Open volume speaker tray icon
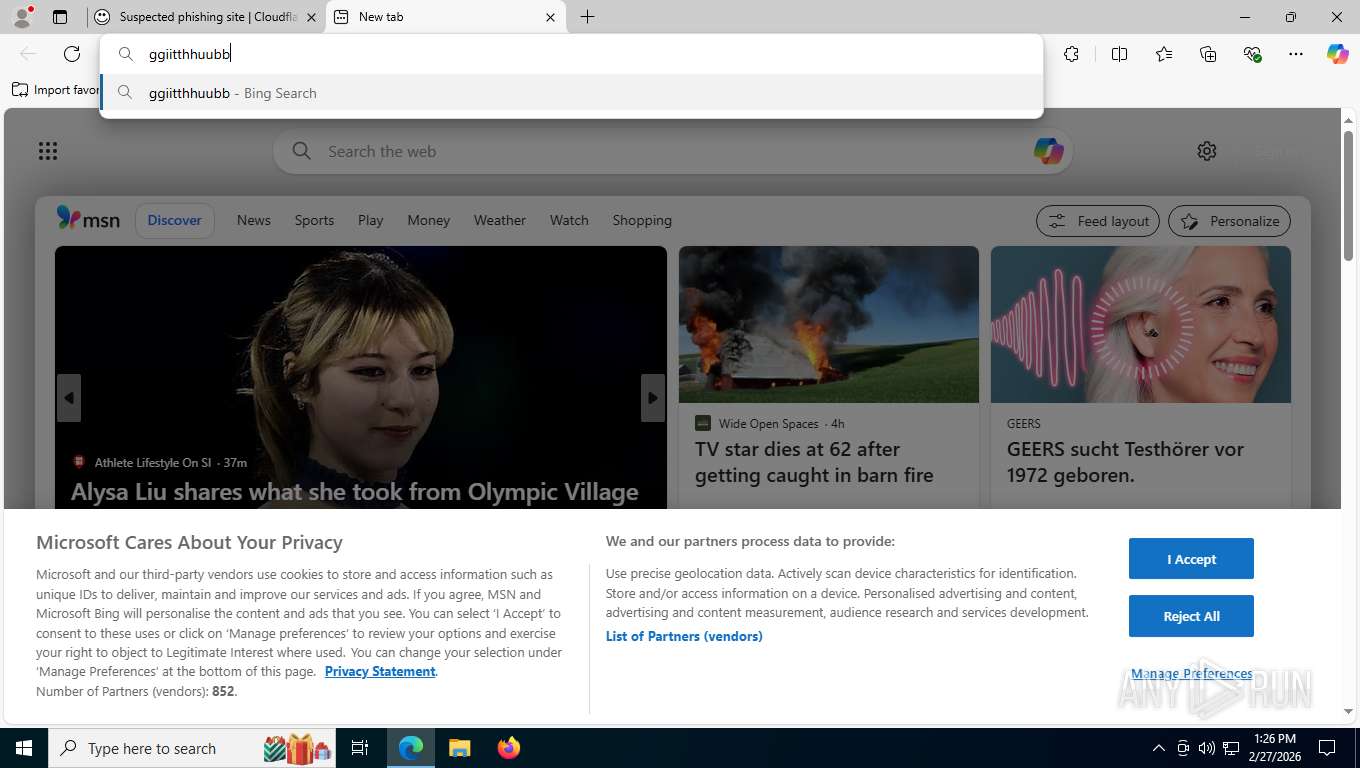The image size is (1360, 768). pos(1207,748)
